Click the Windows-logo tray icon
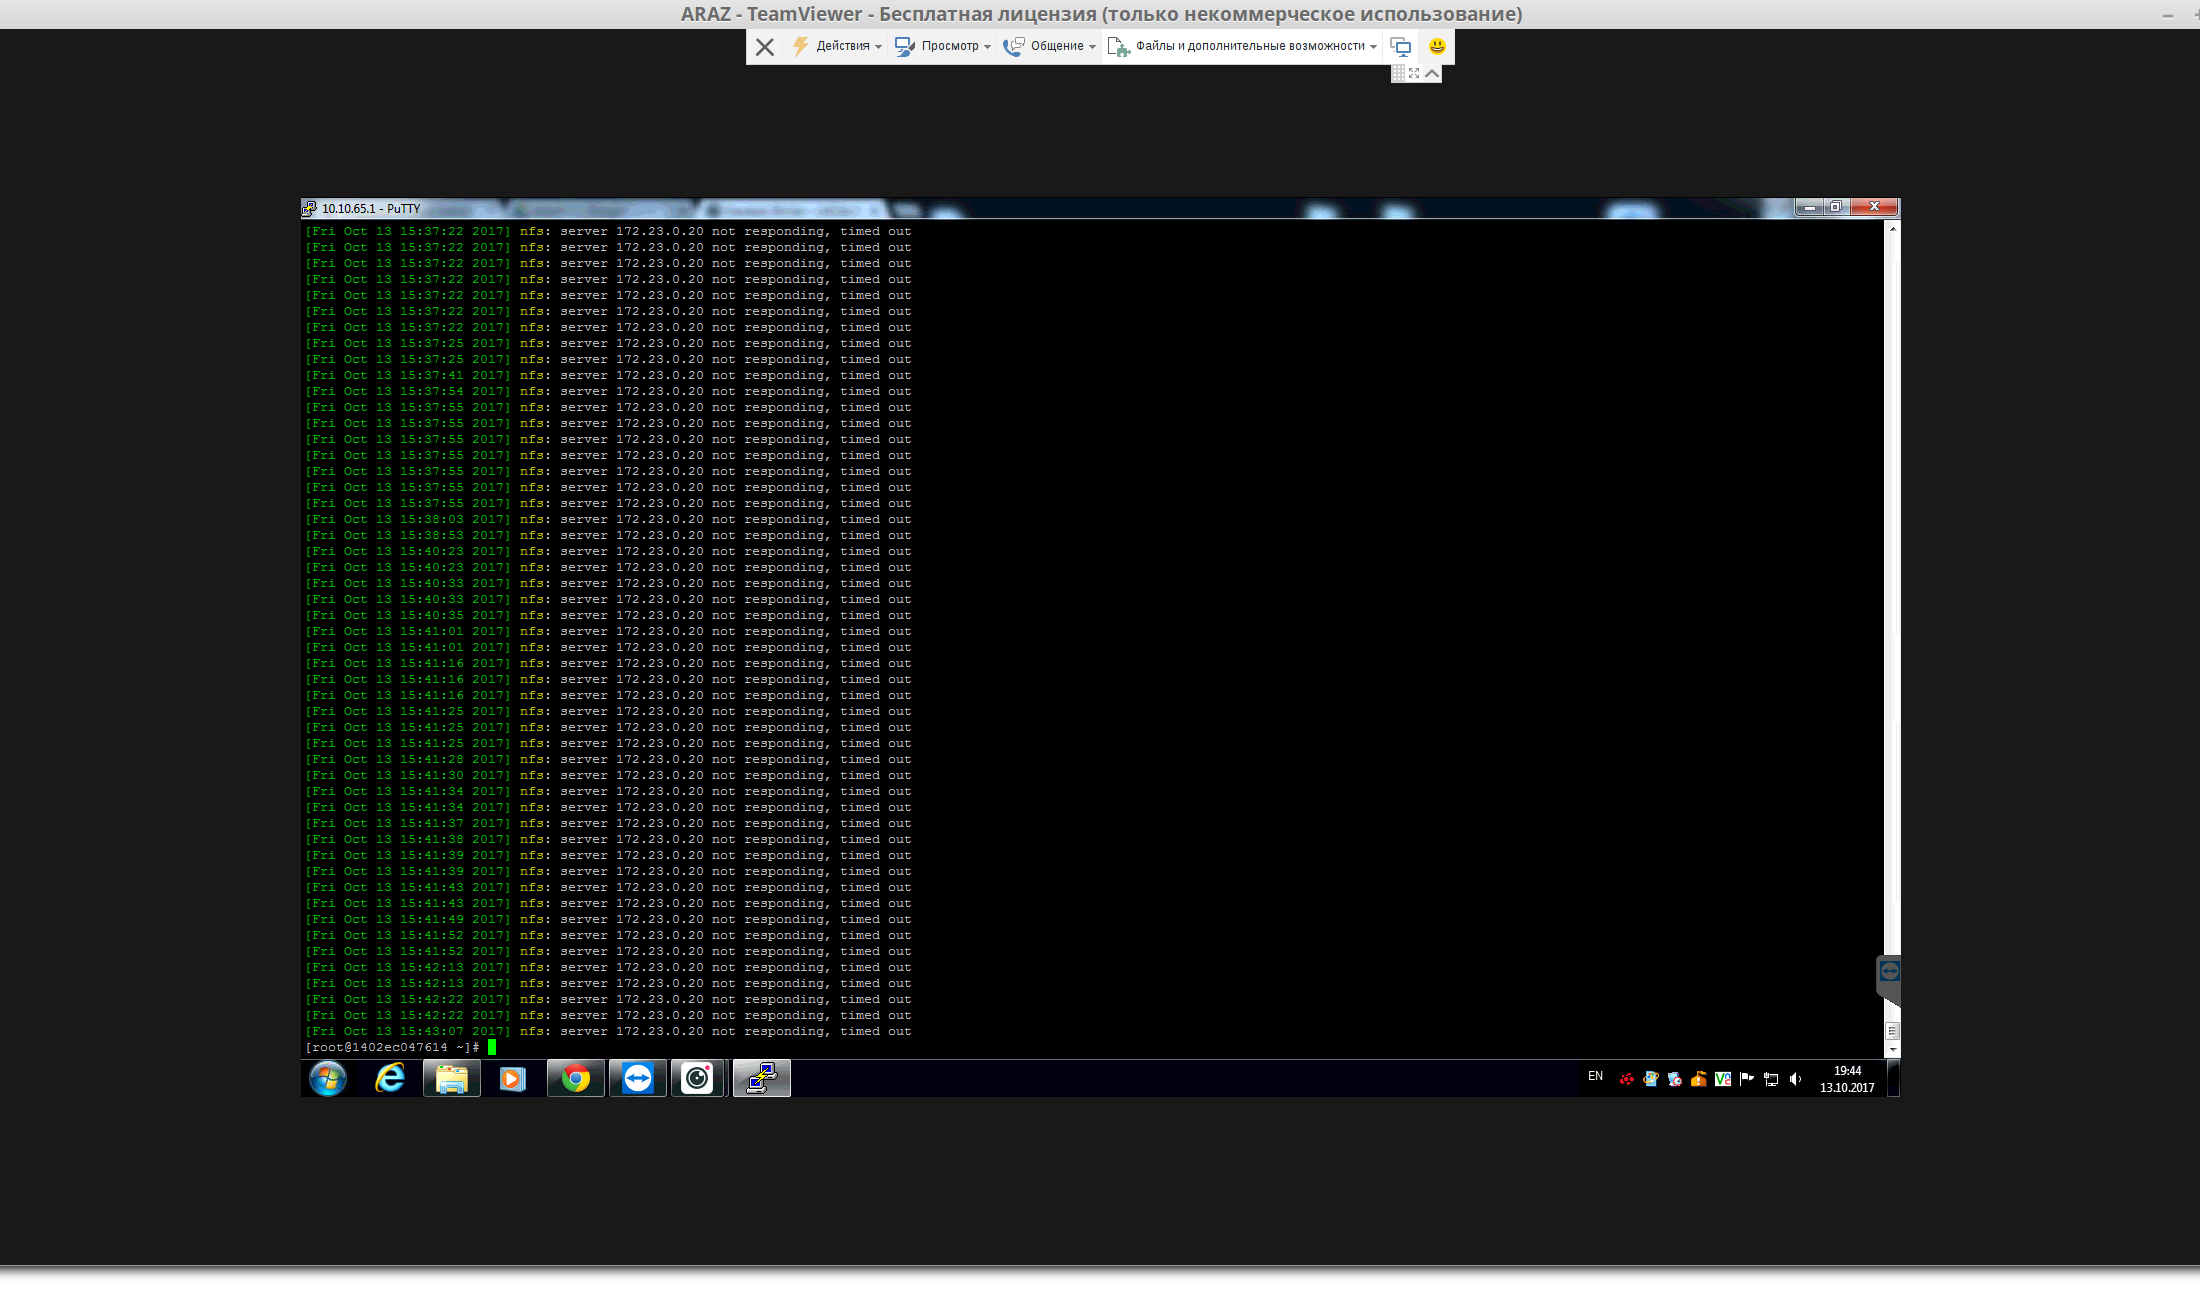Screen dimensions: 2200x1292 (1651, 1079)
